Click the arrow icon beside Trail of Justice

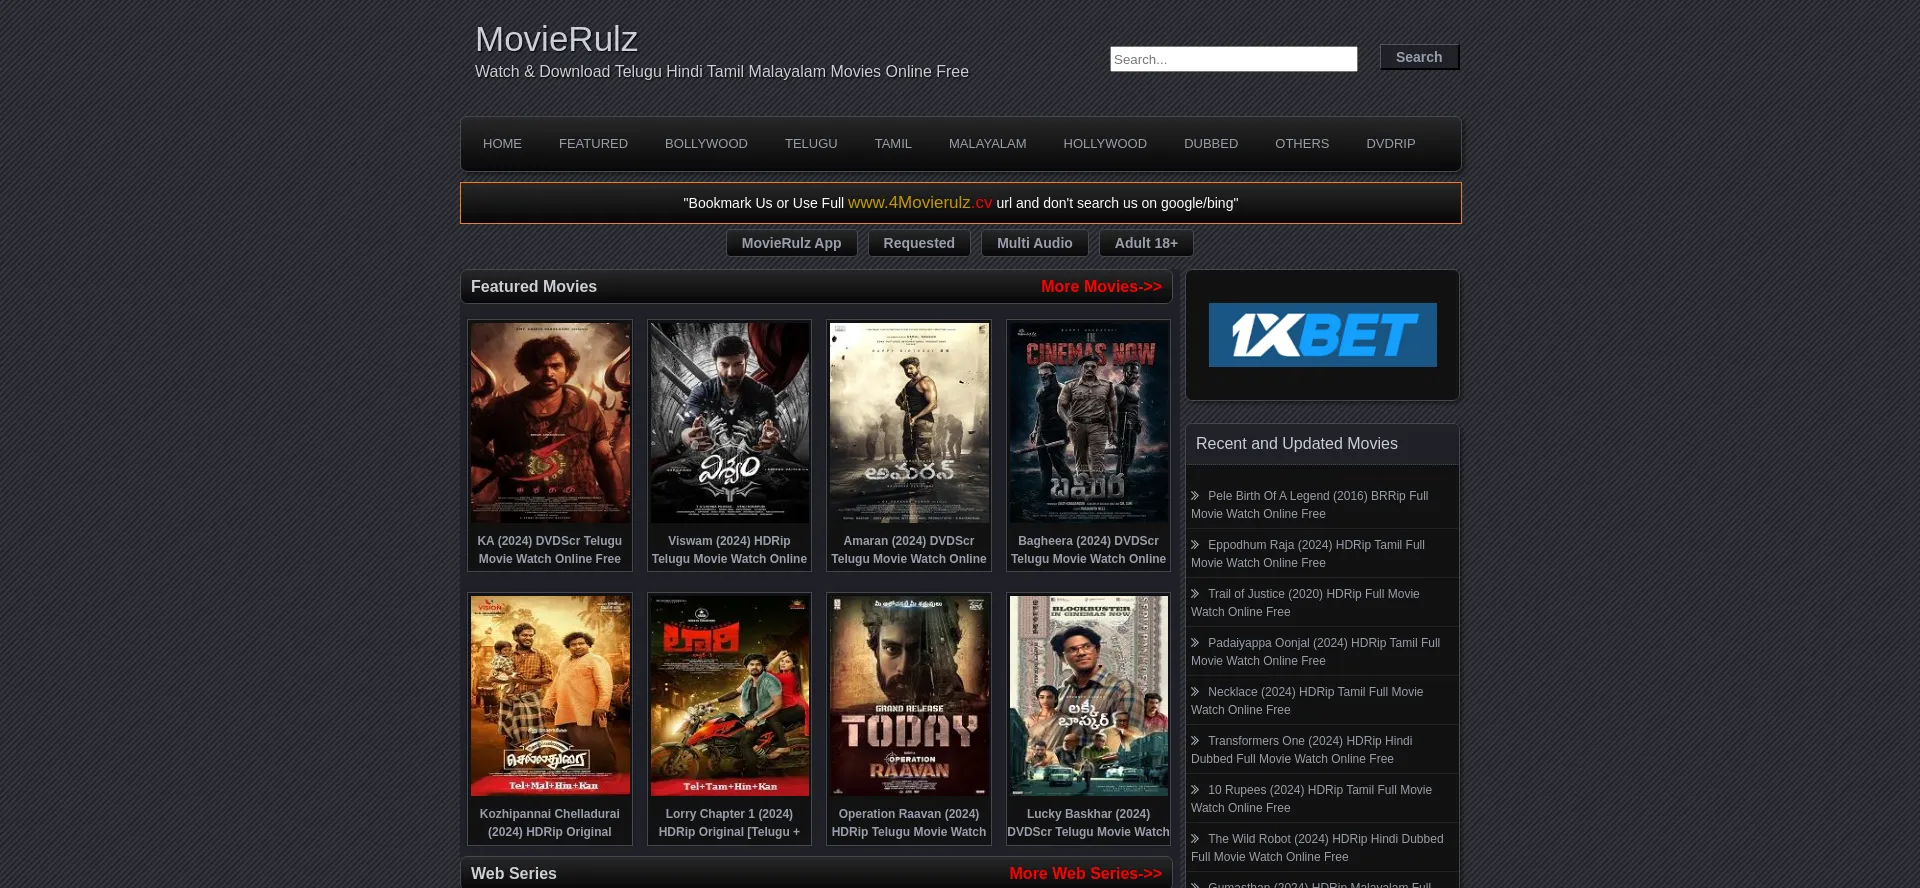pyautogui.click(x=1195, y=594)
